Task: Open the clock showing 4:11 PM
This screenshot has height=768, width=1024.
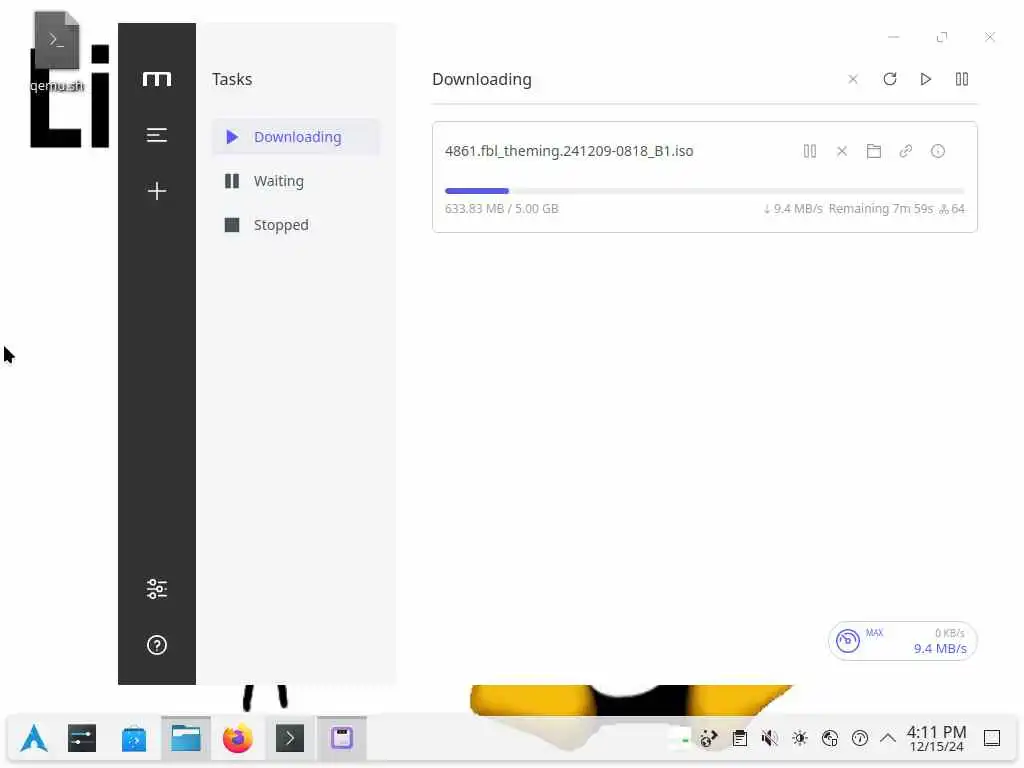Action: (x=936, y=739)
